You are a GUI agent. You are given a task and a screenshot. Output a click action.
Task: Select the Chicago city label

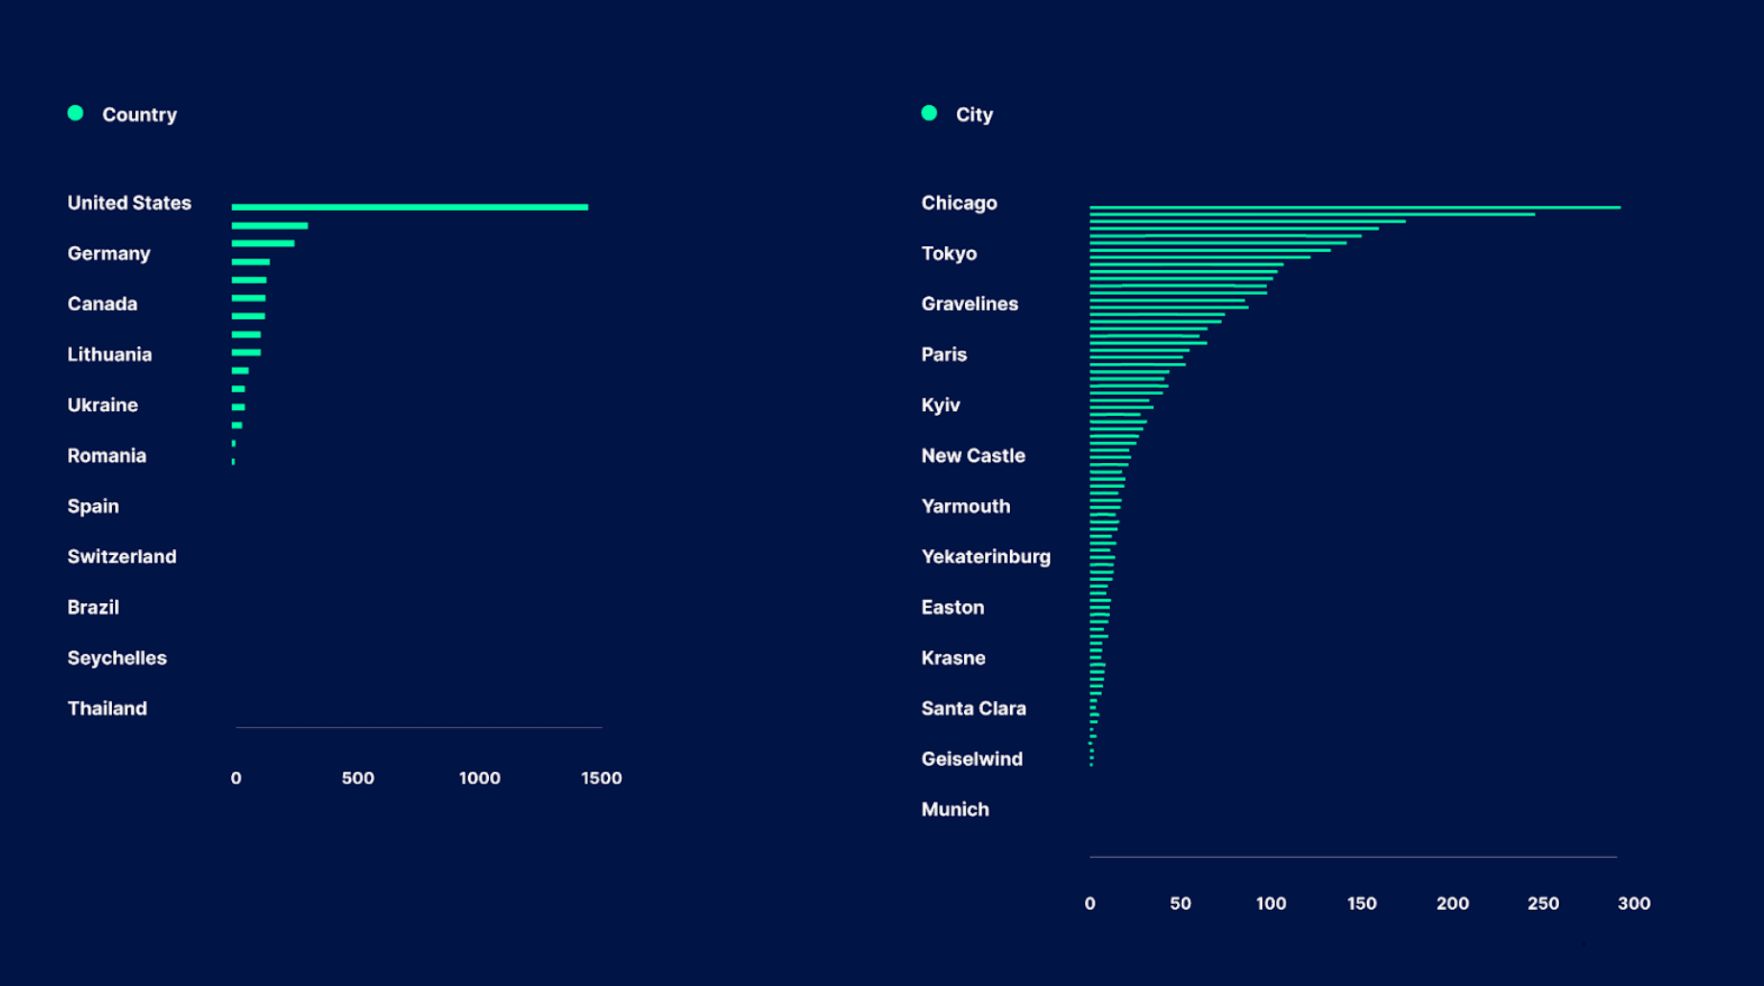959,203
